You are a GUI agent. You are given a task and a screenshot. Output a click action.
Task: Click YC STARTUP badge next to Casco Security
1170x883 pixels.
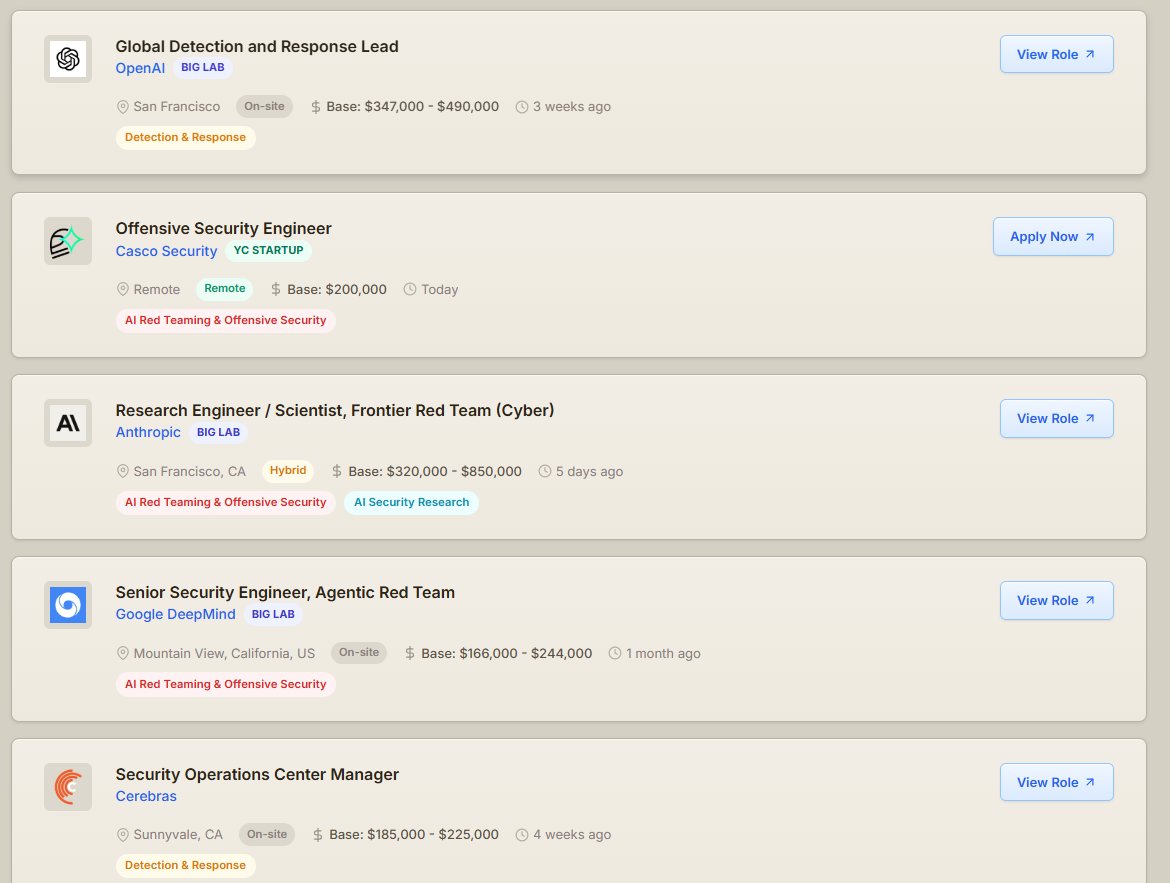(269, 250)
